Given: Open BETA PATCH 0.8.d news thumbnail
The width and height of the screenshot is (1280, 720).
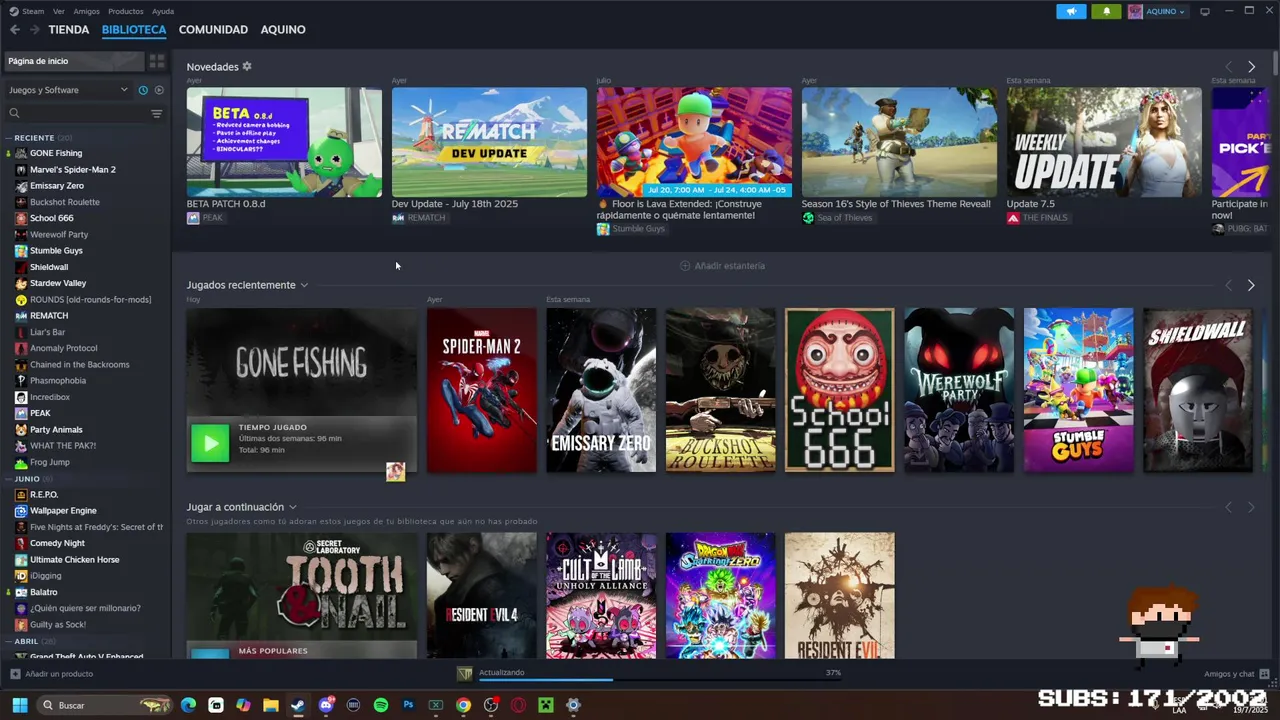Looking at the screenshot, I should [284, 142].
